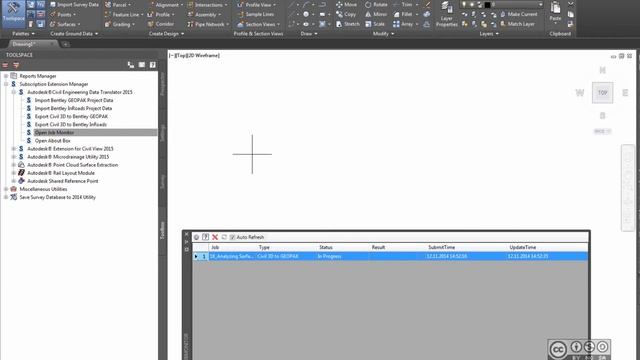Click Import Survey Data

tap(74, 4)
